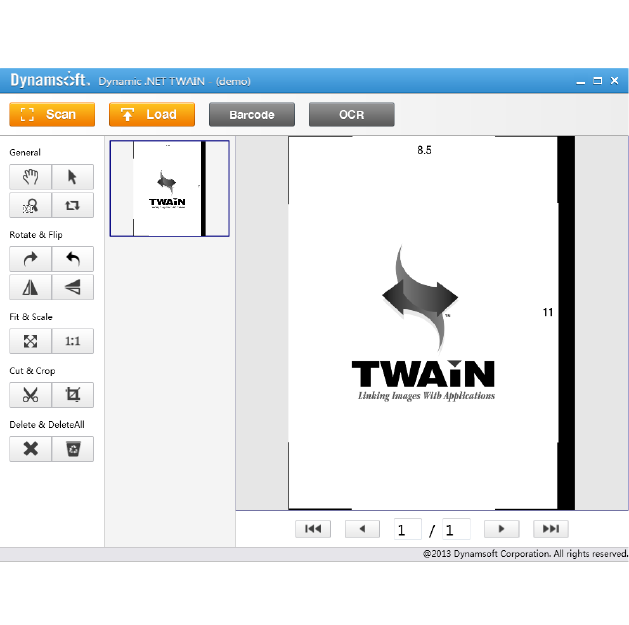The image size is (629, 625).
Task: Go to the previous page
Action: pyautogui.click(x=362, y=529)
